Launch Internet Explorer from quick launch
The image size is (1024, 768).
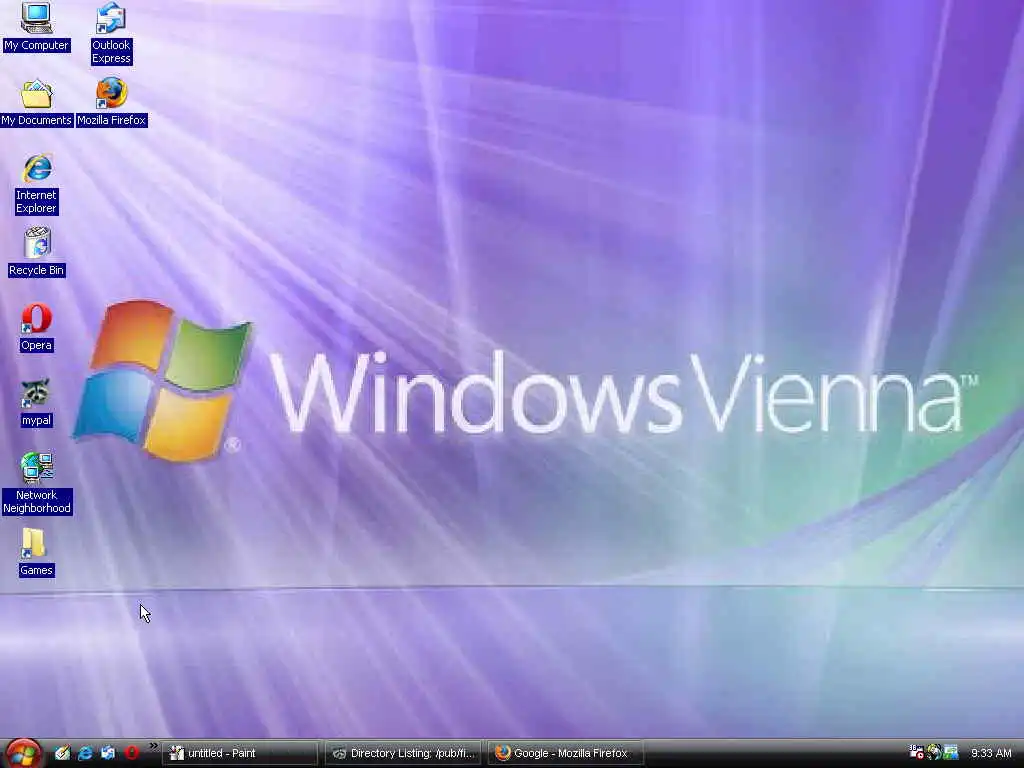pyautogui.click(x=85, y=753)
